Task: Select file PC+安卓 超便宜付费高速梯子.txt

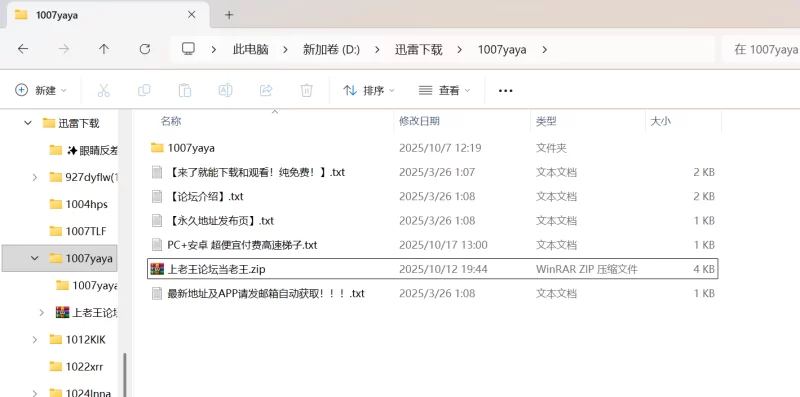Action: pyautogui.click(x=433, y=245)
